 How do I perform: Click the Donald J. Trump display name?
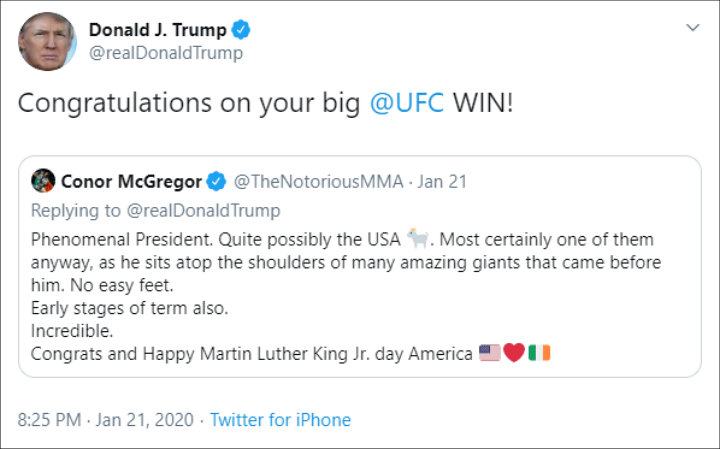pos(158,30)
